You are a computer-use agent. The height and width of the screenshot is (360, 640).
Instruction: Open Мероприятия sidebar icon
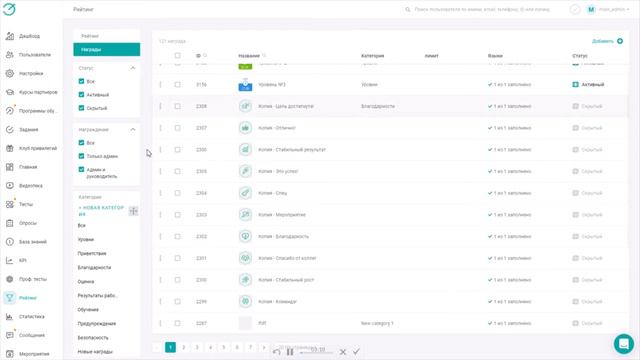(x=10, y=354)
